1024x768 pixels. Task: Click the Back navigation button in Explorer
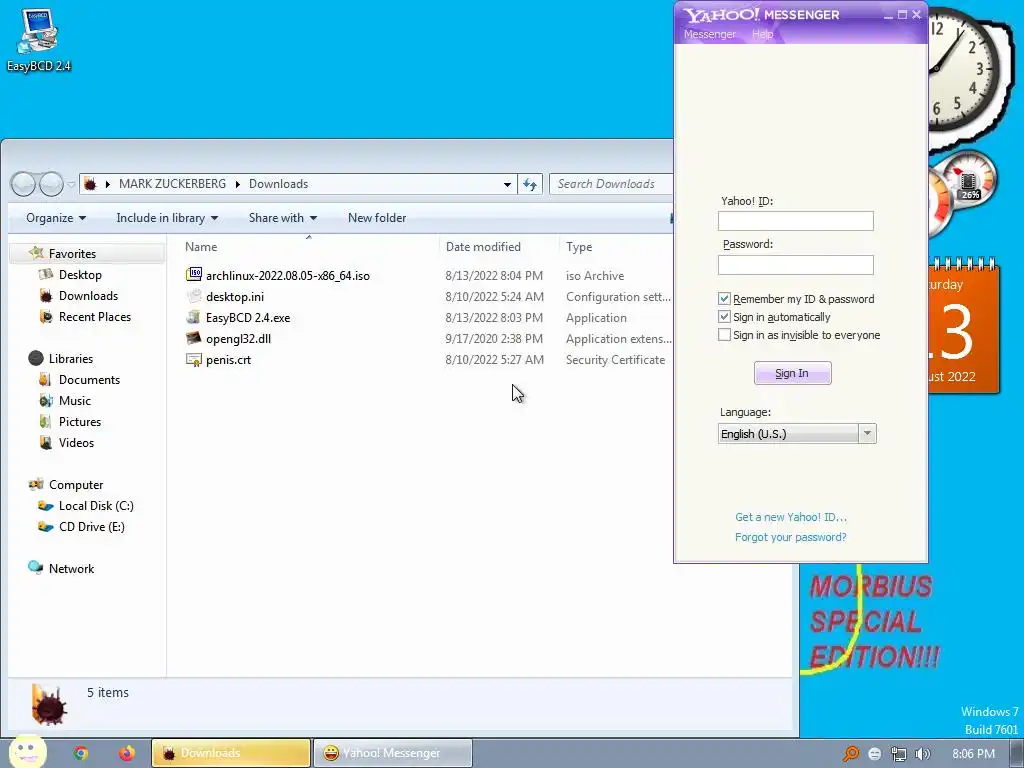[x=24, y=184]
